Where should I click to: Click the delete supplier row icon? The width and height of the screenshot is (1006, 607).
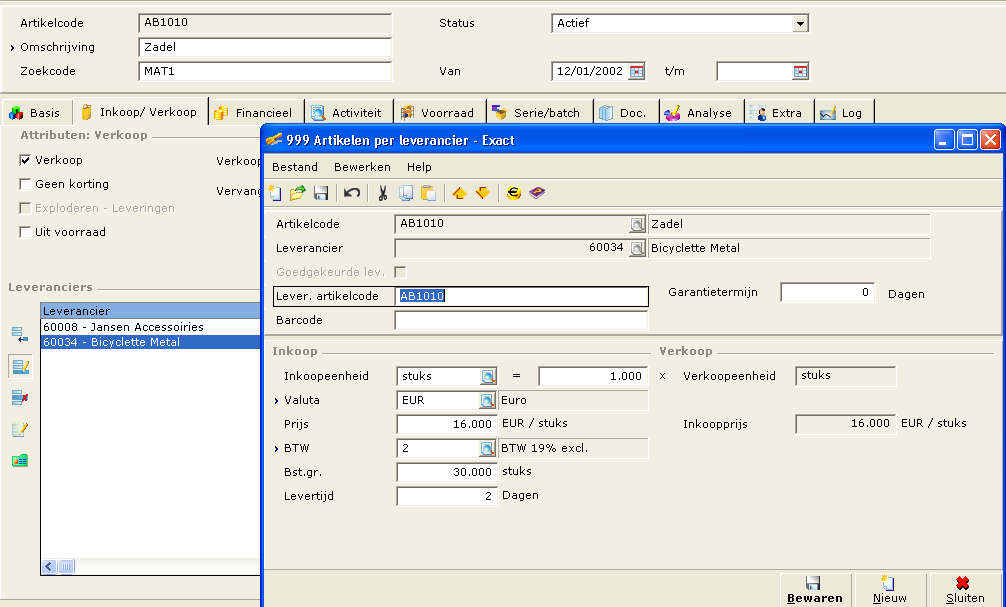(20, 398)
